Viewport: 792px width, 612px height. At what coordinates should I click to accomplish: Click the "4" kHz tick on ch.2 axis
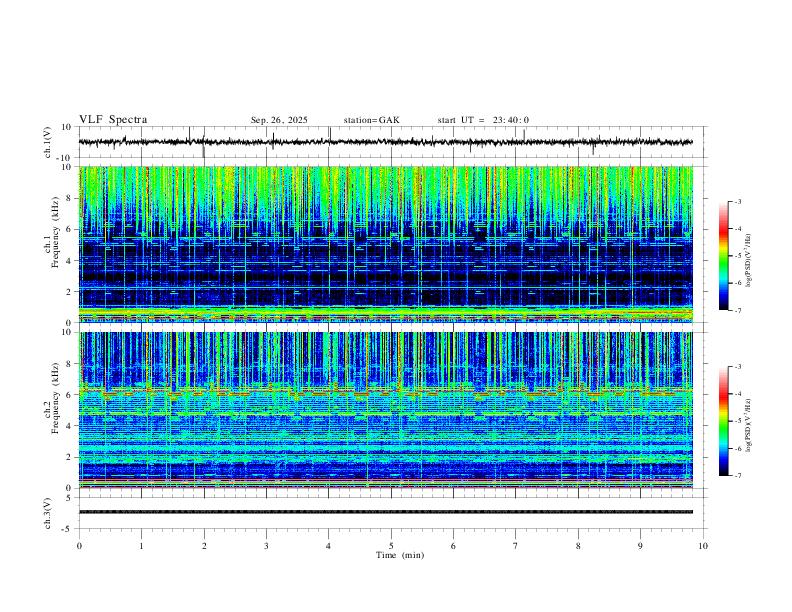click(70, 426)
